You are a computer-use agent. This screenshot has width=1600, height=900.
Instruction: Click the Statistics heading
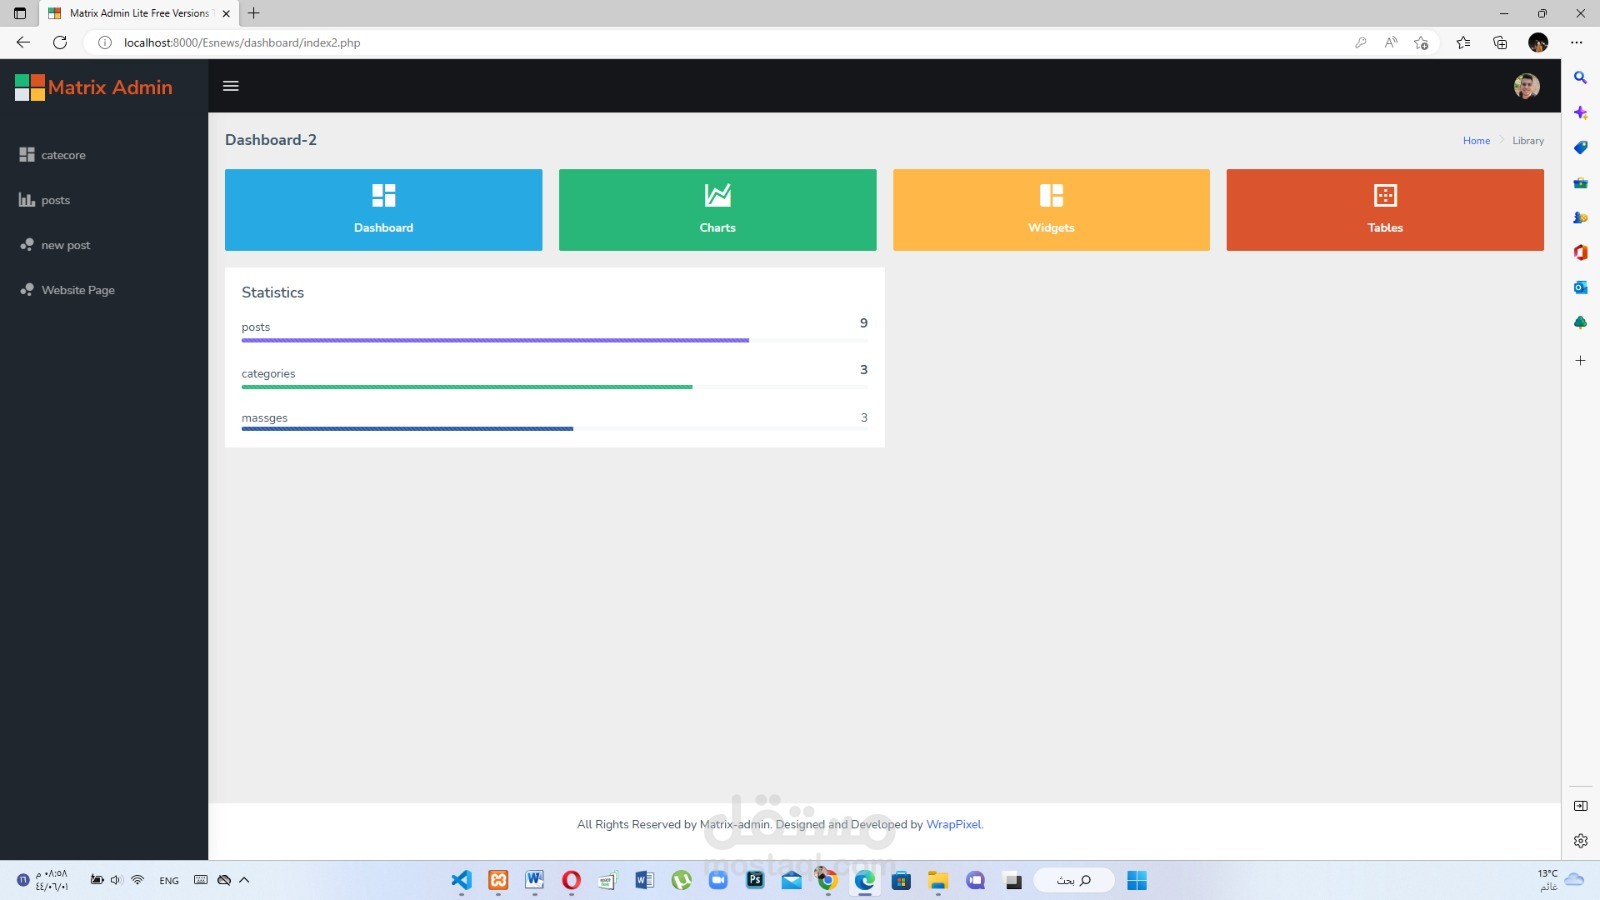coord(273,292)
